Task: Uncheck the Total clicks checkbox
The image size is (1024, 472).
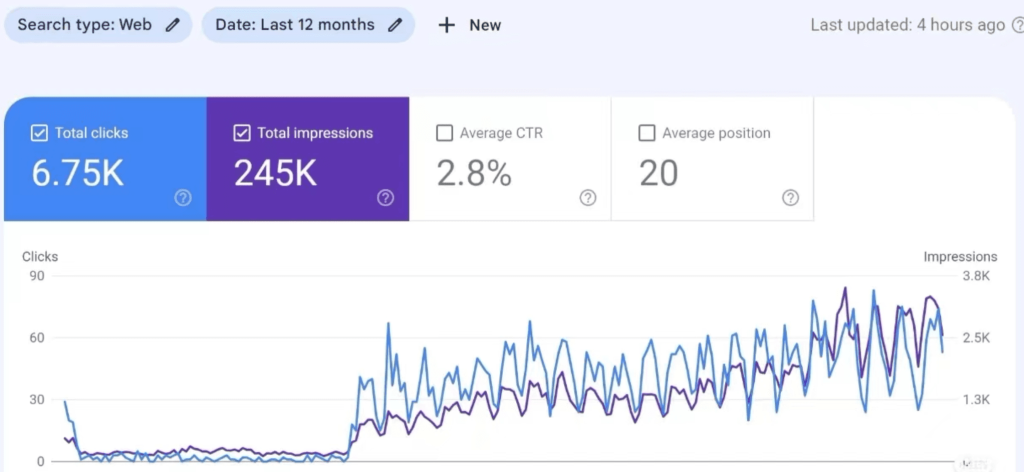Action: (x=39, y=133)
